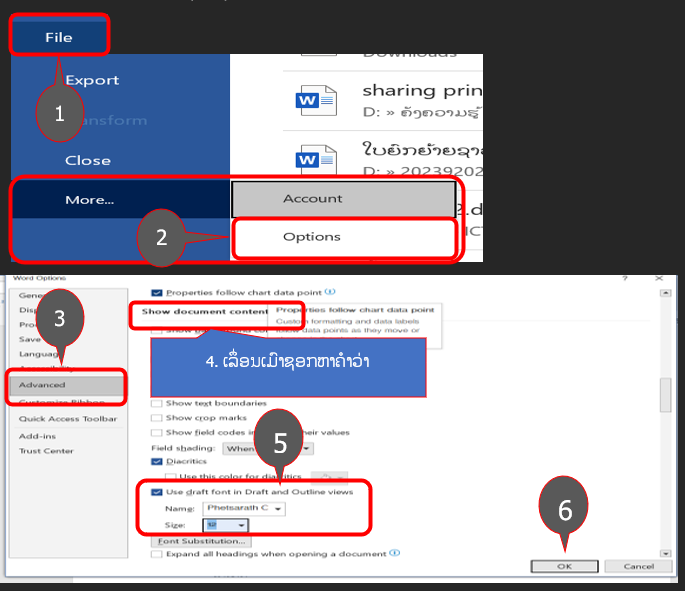
Task: Open the File tab
Action: (58, 37)
